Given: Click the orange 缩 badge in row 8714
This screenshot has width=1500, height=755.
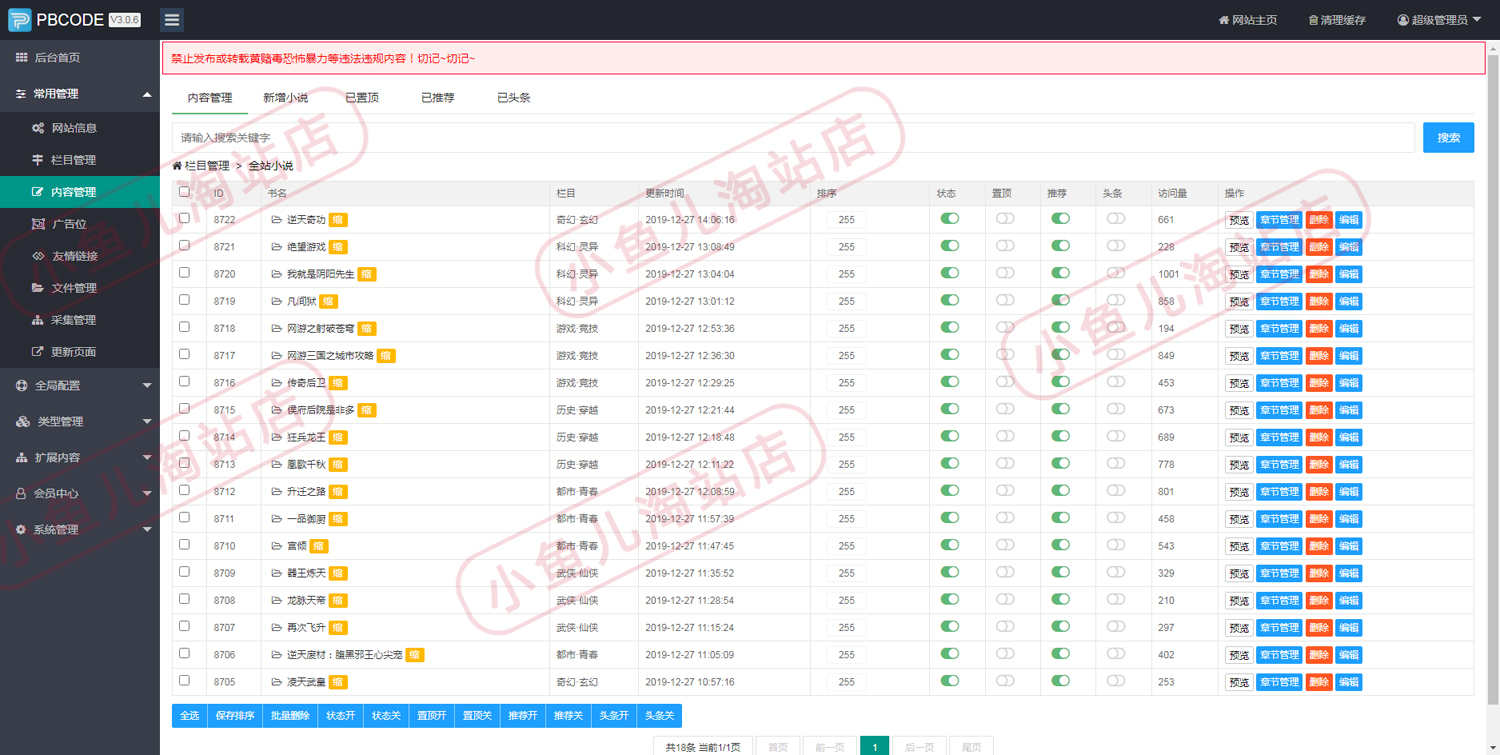Looking at the screenshot, I should point(339,437).
